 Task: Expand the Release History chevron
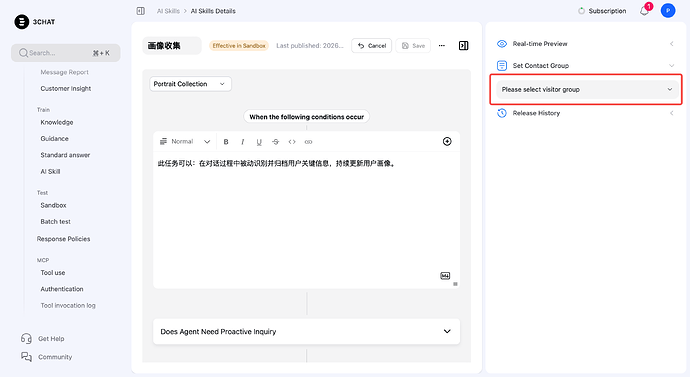click(x=672, y=113)
